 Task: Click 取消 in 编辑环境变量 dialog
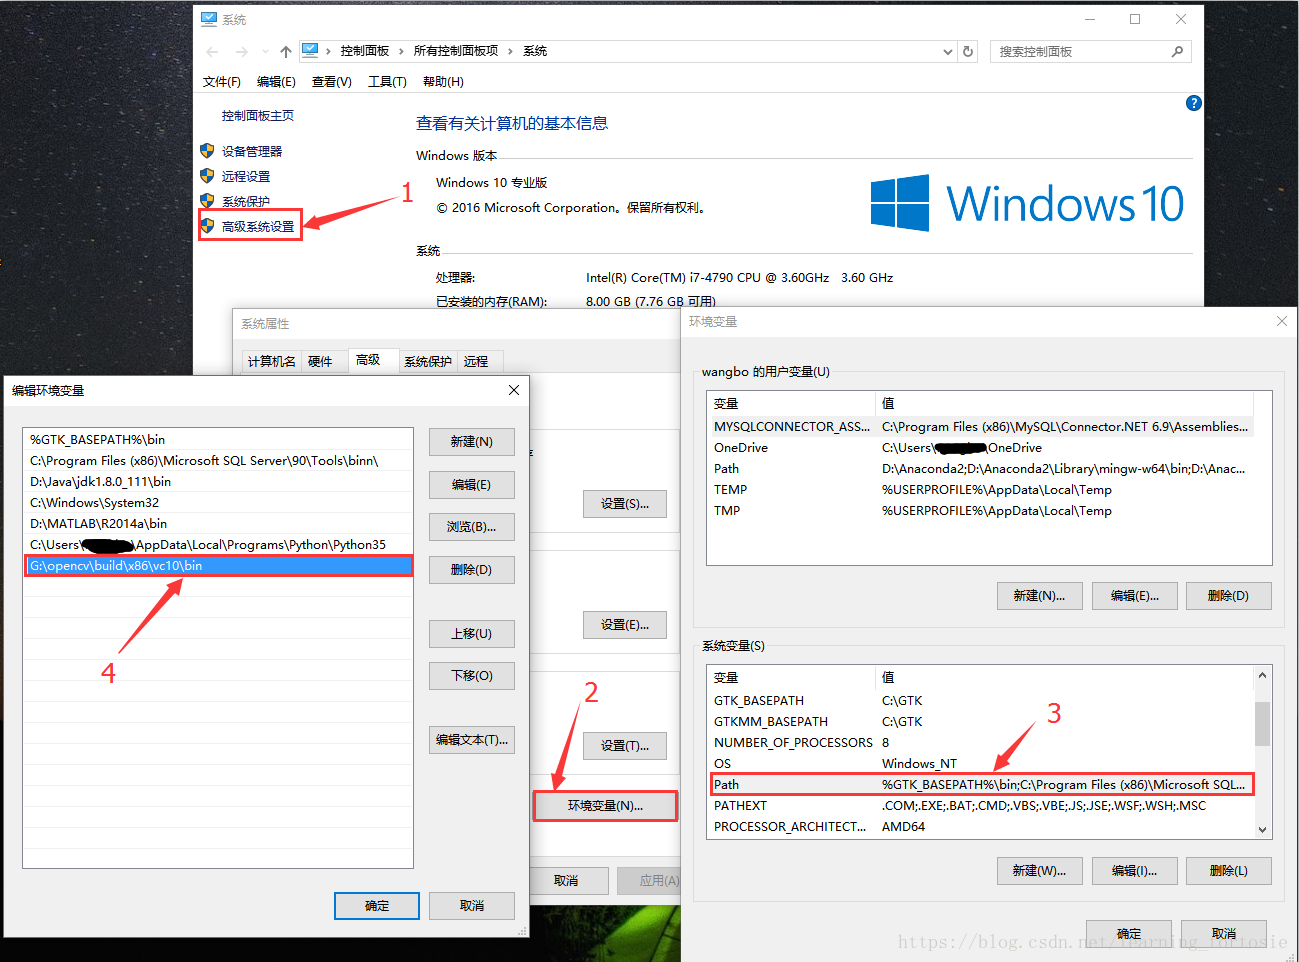[x=472, y=906]
